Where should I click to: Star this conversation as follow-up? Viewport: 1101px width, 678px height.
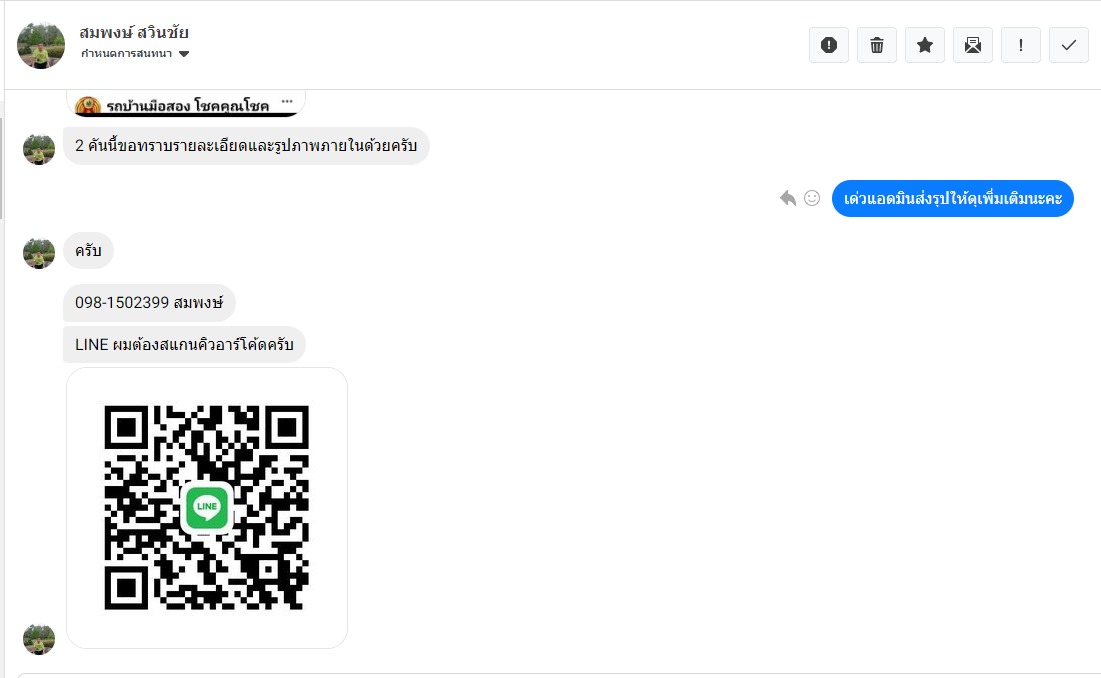pyautogui.click(x=924, y=45)
